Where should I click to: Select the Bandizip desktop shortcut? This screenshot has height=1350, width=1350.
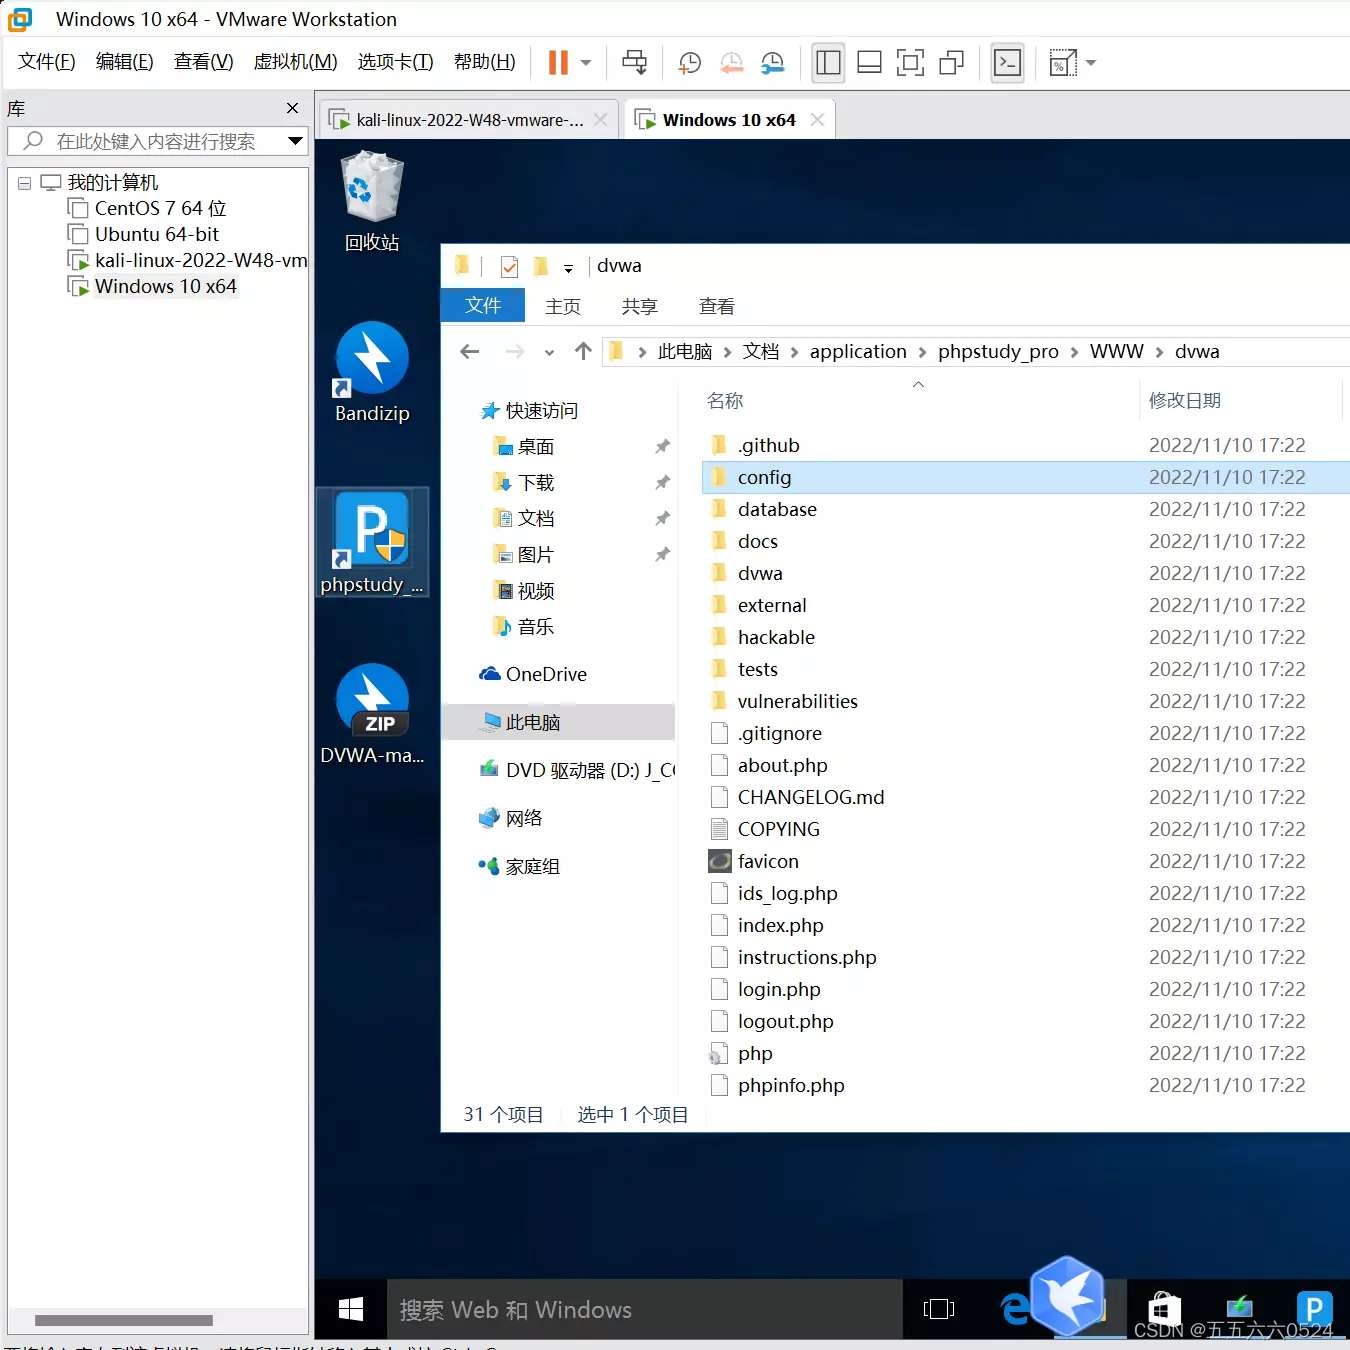pyautogui.click(x=372, y=372)
